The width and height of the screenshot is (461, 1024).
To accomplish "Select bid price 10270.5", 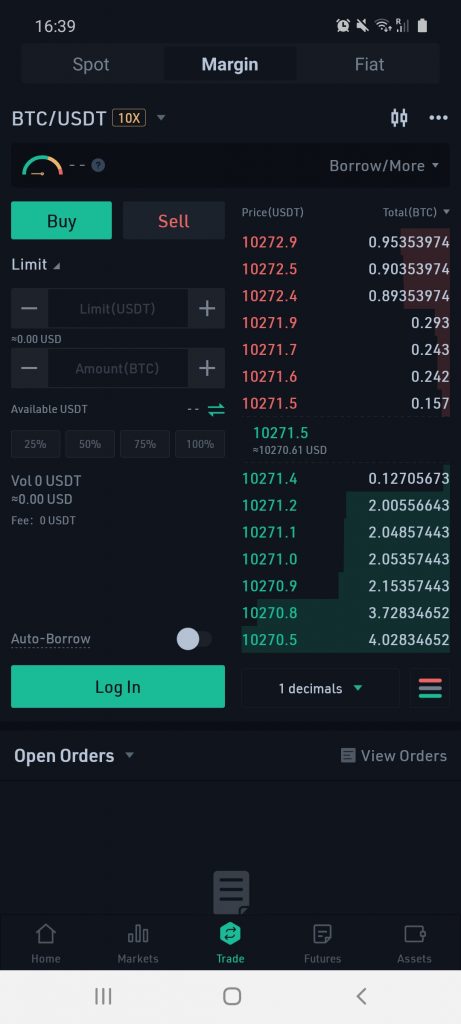I will pyautogui.click(x=270, y=639).
